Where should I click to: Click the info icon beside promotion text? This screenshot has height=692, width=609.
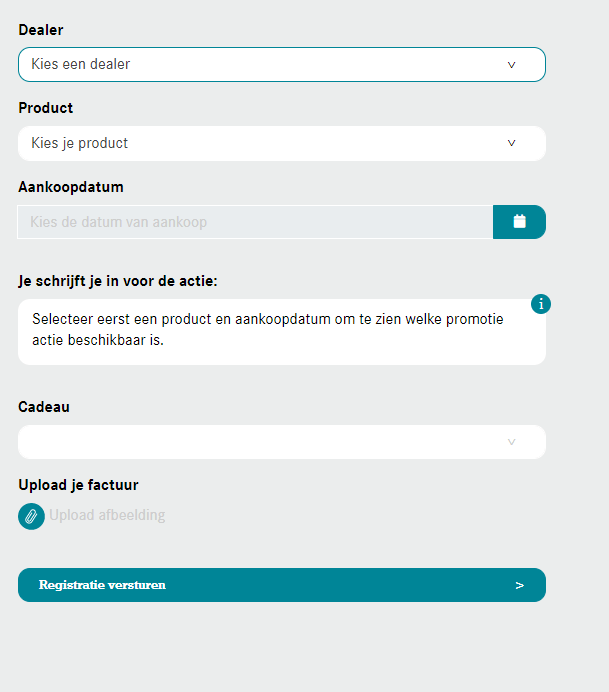click(x=541, y=304)
